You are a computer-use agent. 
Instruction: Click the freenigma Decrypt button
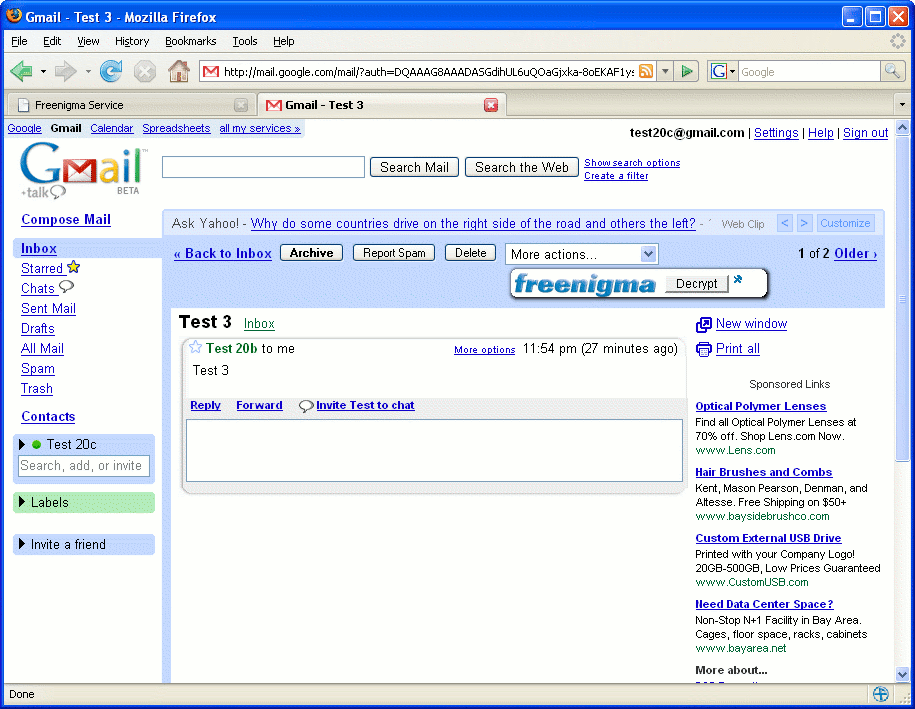tap(696, 284)
